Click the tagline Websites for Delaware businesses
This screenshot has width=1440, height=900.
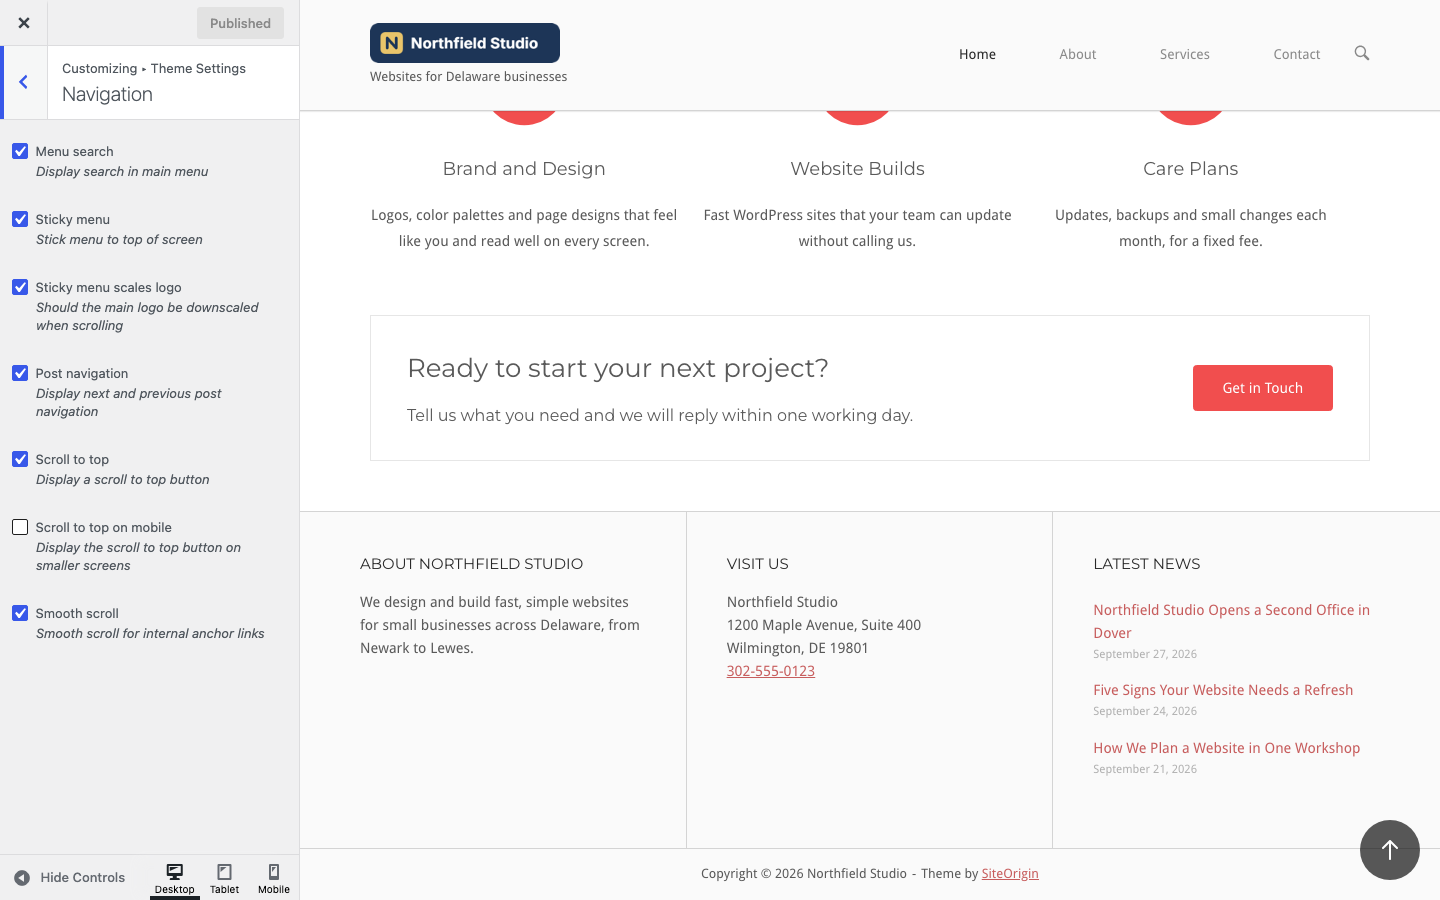[x=469, y=76]
